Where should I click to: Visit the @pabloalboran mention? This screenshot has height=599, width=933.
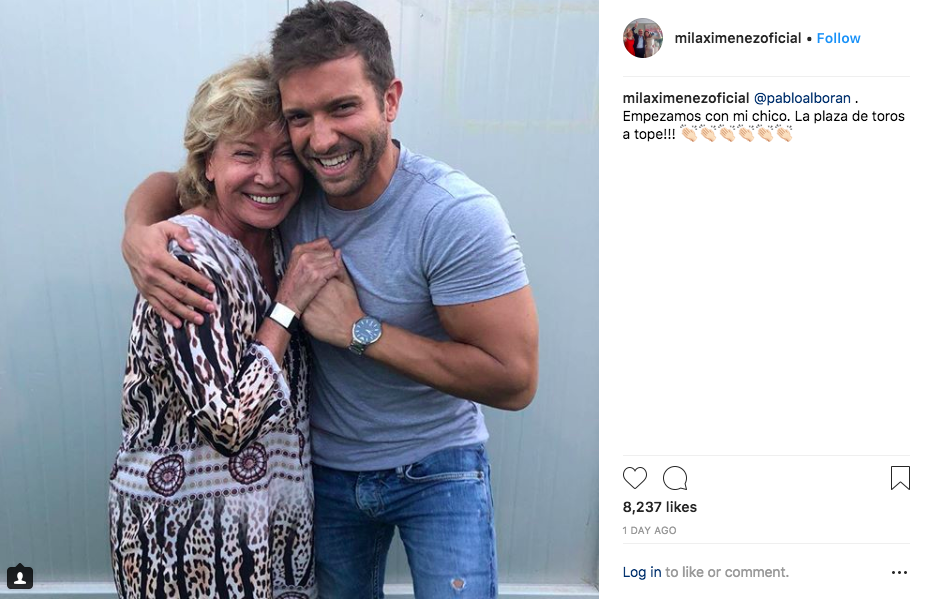[802, 98]
